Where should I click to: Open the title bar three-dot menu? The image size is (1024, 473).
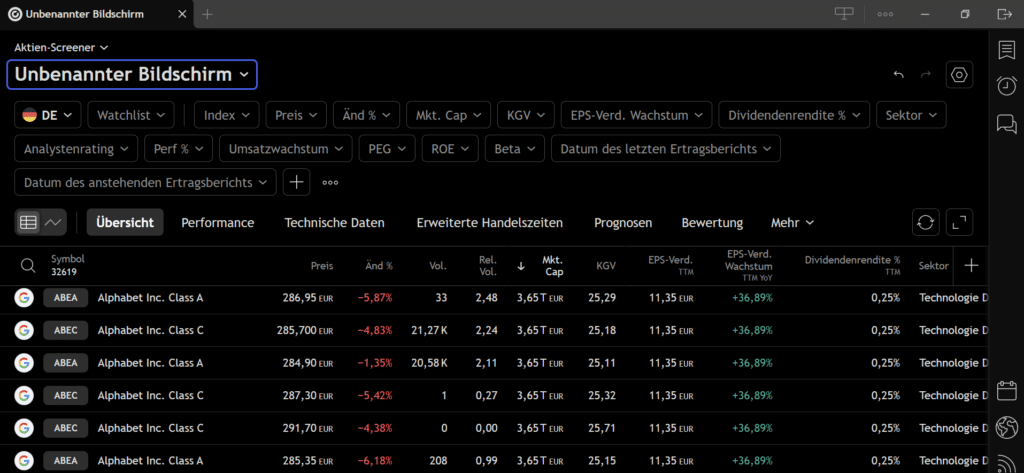885,14
